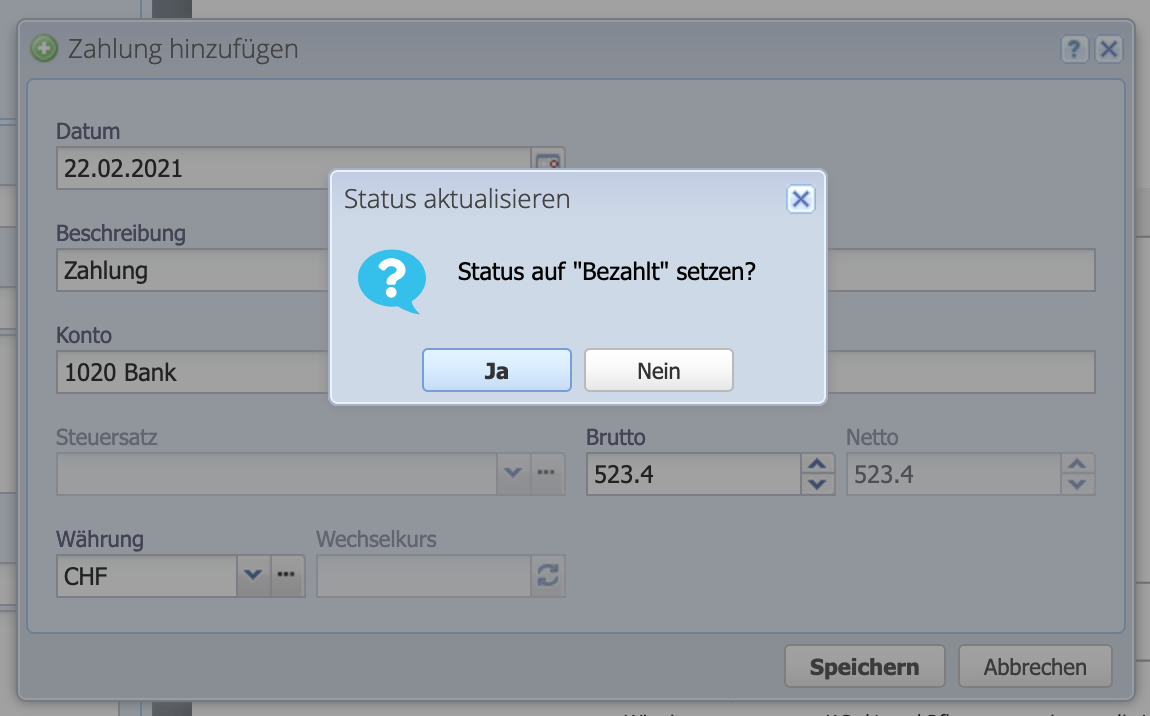Open Steuersatz options via ellipsis icon
1150x716 pixels.
click(547, 473)
